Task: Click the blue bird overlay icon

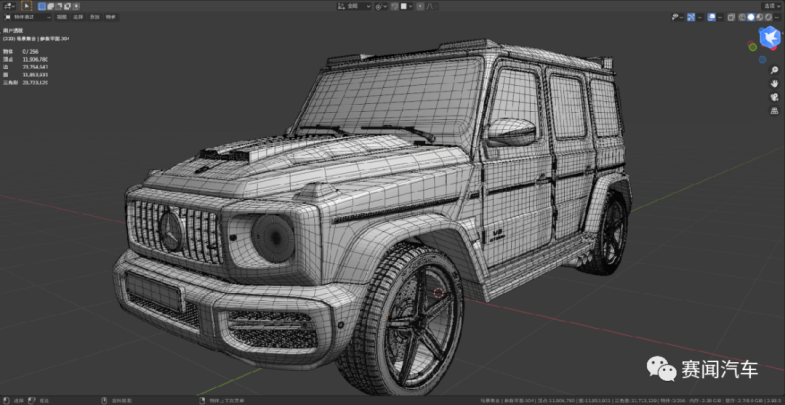Action: [x=769, y=39]
